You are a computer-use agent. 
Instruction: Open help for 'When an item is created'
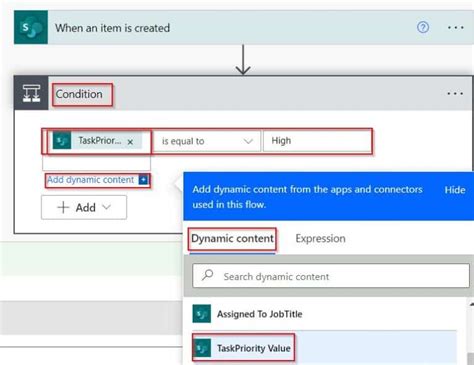click(423, 27)
